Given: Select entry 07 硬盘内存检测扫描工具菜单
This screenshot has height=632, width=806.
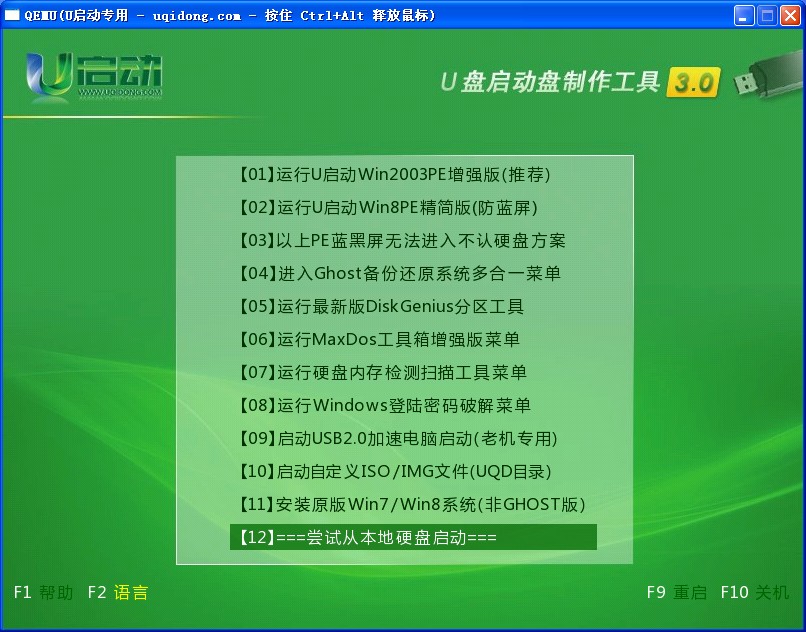Looking at the screenshot, I should click(382, 372).
